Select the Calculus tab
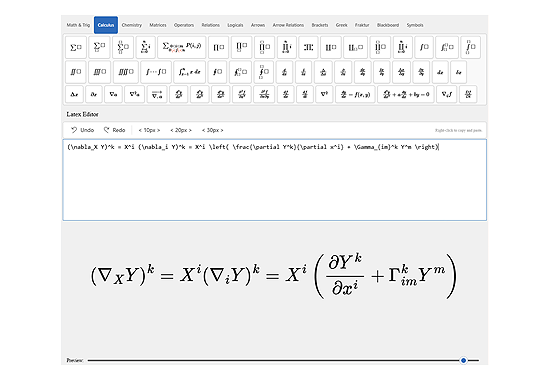Image resolution: width=550 pixels, height=380 pixels. tap(106, 25)
